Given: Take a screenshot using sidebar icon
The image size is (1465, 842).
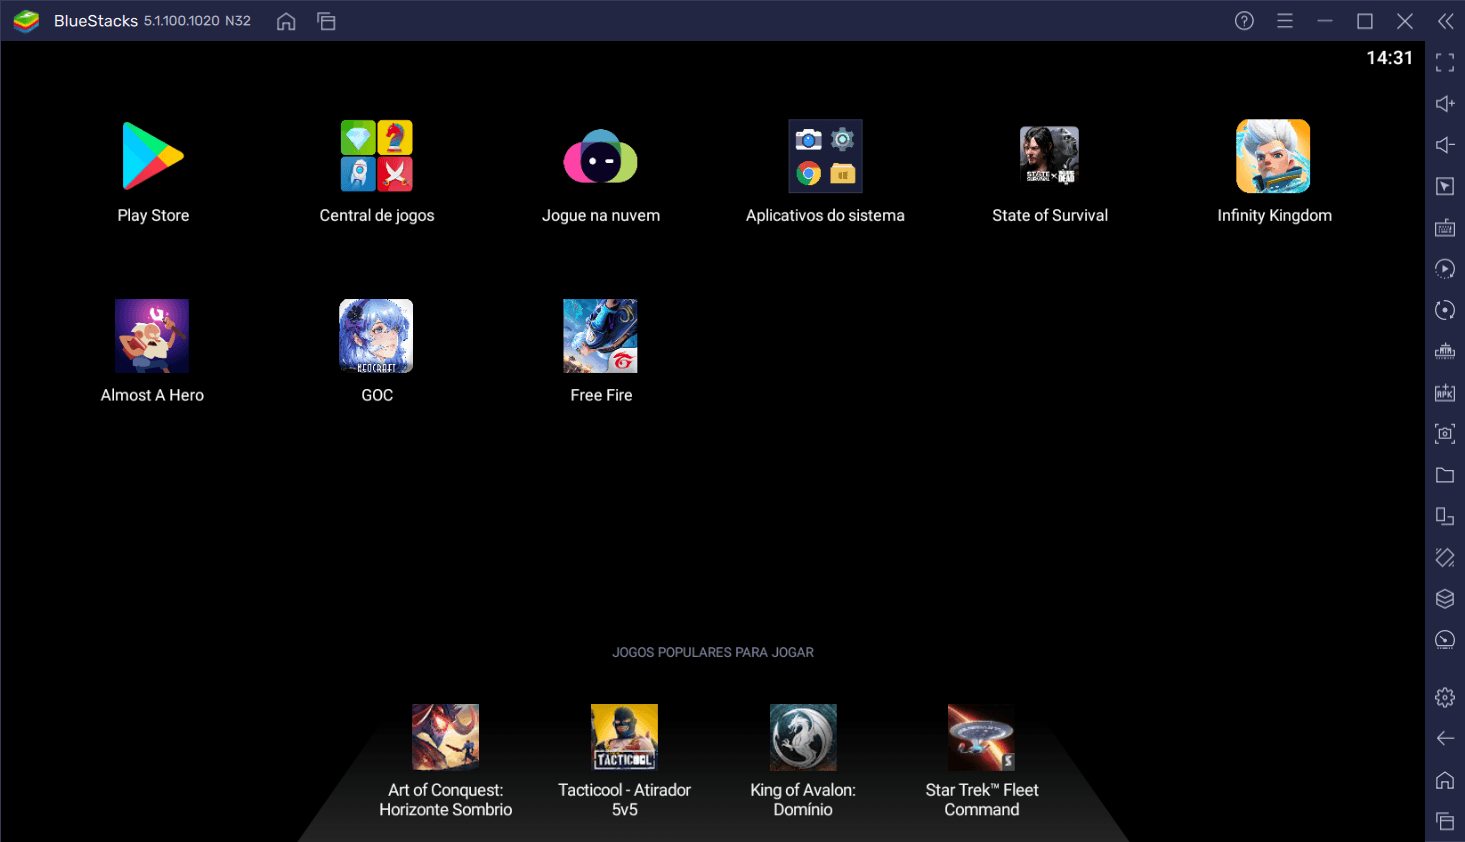Looking at the screenshot, I should [x=1445, y=434].
